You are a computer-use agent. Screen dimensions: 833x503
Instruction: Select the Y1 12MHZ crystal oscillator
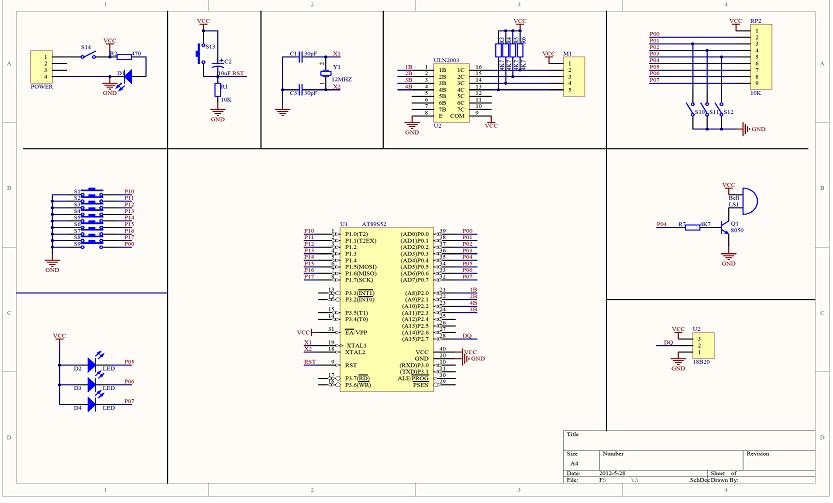pyautogui.click(x=324, y=74)
